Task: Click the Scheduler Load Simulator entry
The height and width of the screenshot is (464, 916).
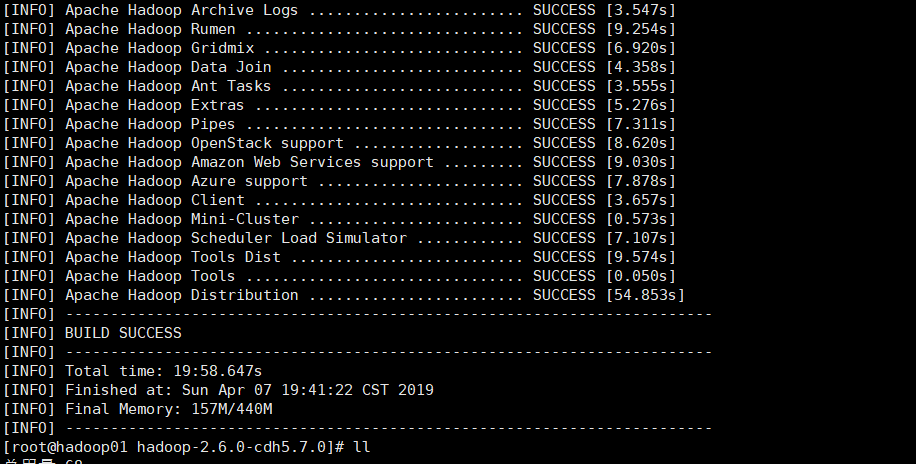Action: [339, 238]
